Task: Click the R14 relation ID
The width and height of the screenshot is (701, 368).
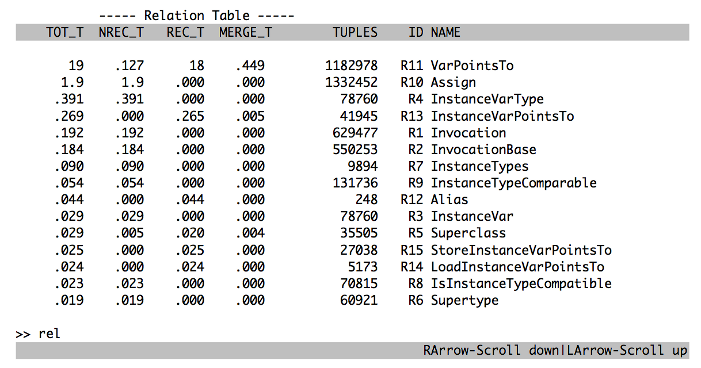Action: [412, 267]
